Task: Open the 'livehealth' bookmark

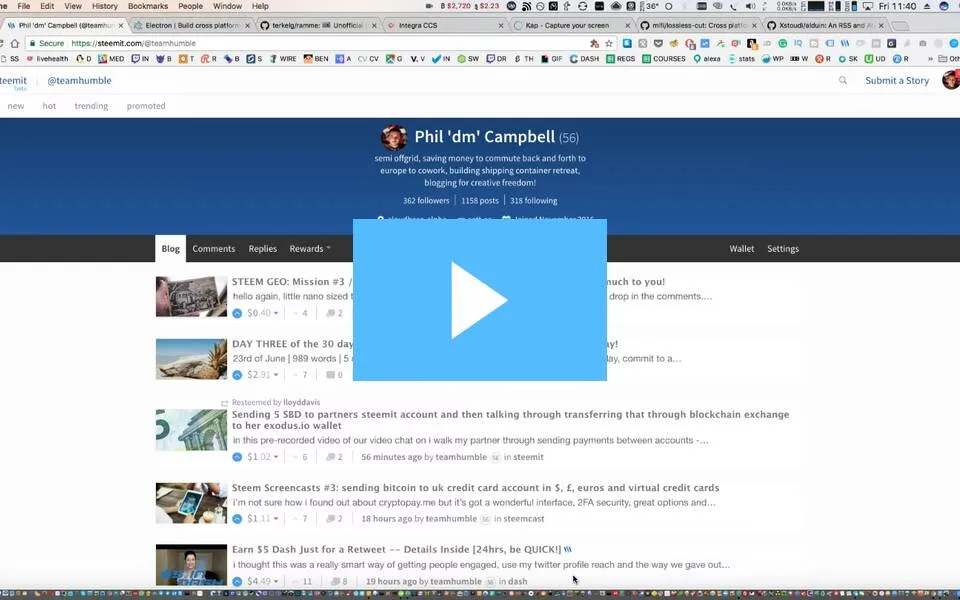Action: (x=48, y=59)
